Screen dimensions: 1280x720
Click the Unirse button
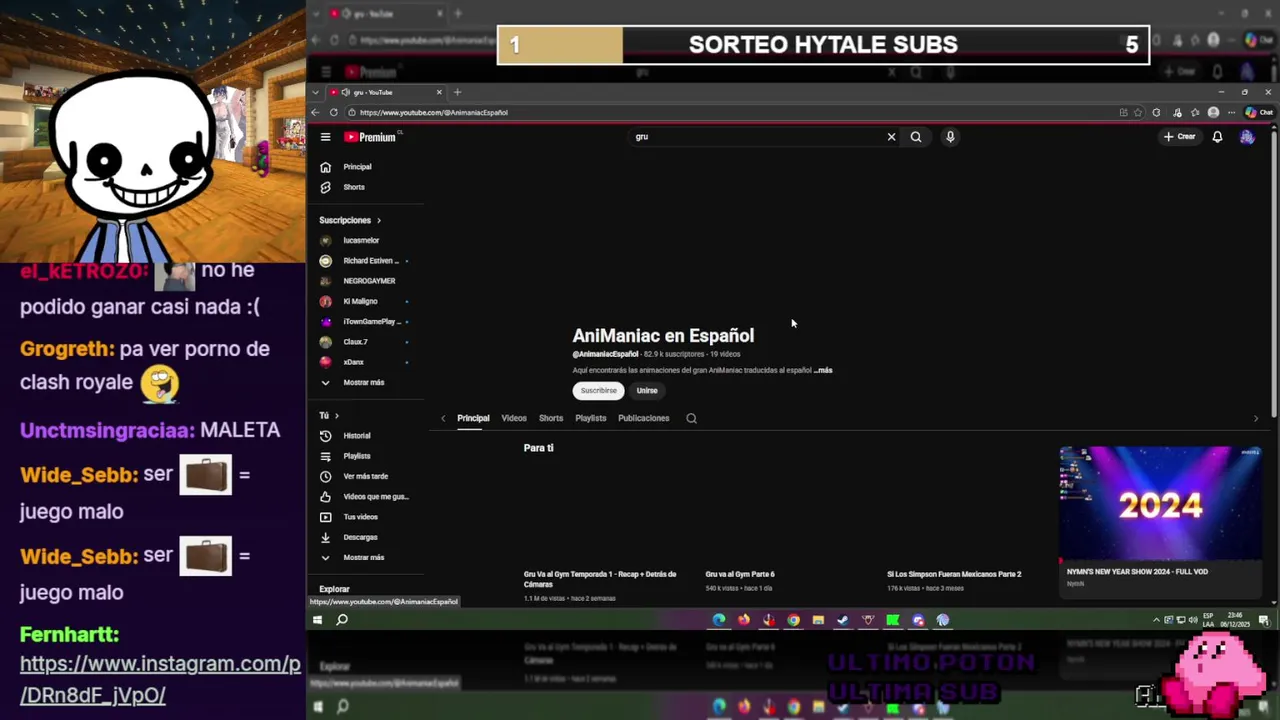pyautogui.click(x=647, y=391)
